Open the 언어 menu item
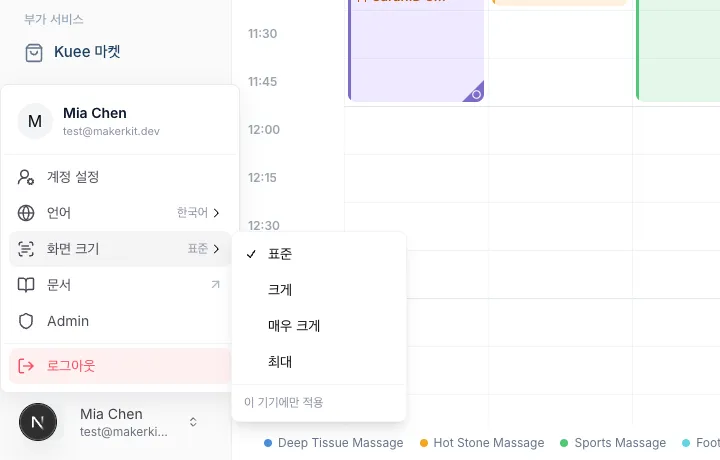Image resolution: width=720 pixels, height=460 pixels. 119,213
